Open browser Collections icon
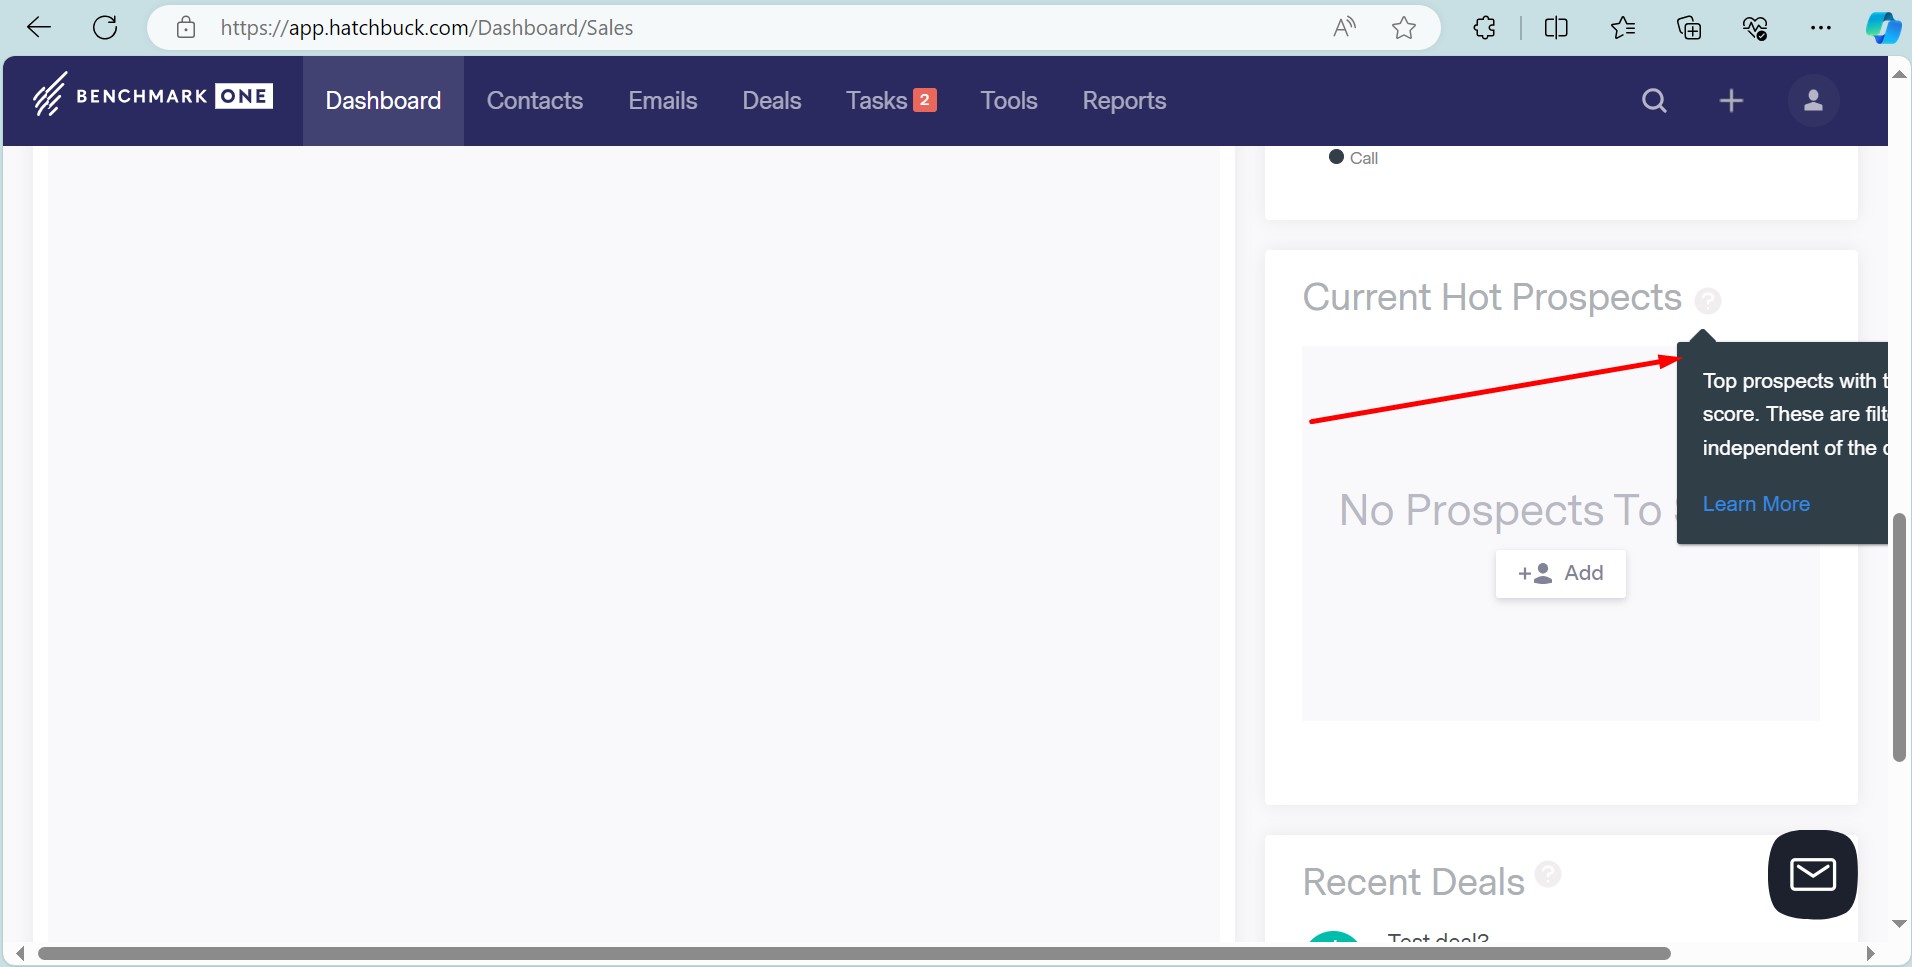Screen dimensions: 1912x967 click(x=1689, y=28)
